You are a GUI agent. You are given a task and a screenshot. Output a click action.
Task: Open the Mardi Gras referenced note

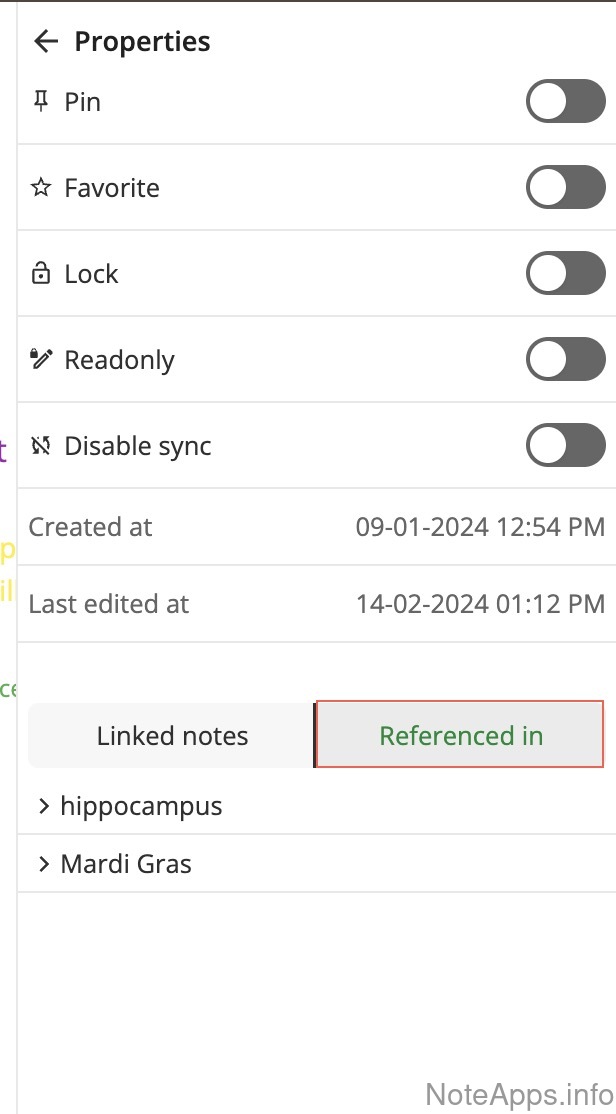[126, 864]
